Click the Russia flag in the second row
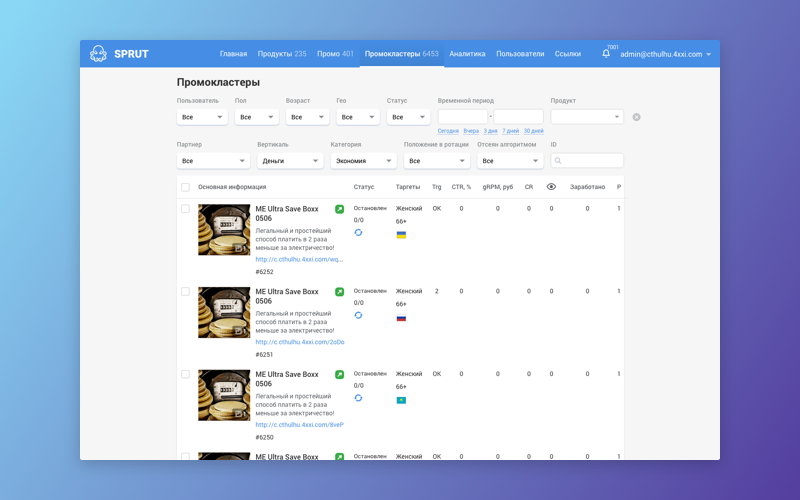800x500 pixels. pos(401,318)
